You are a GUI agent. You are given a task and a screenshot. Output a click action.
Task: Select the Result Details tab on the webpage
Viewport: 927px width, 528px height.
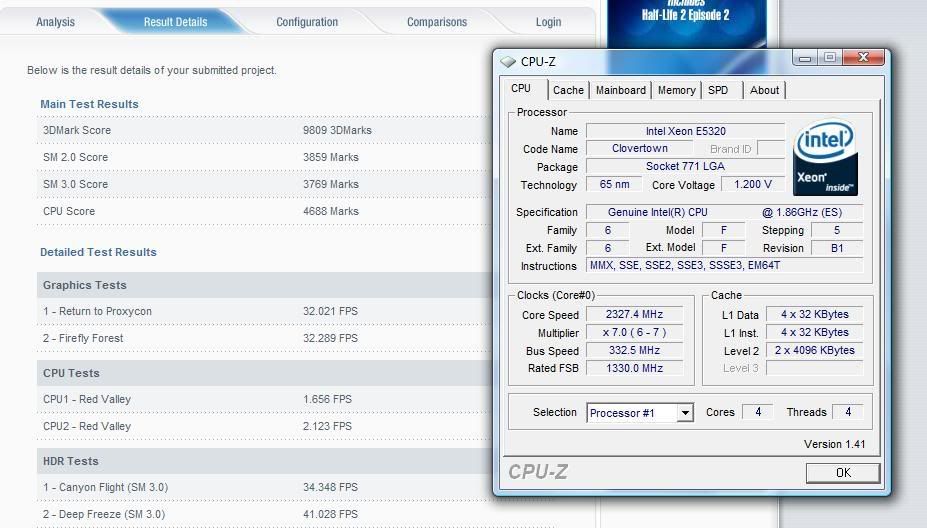176,22
